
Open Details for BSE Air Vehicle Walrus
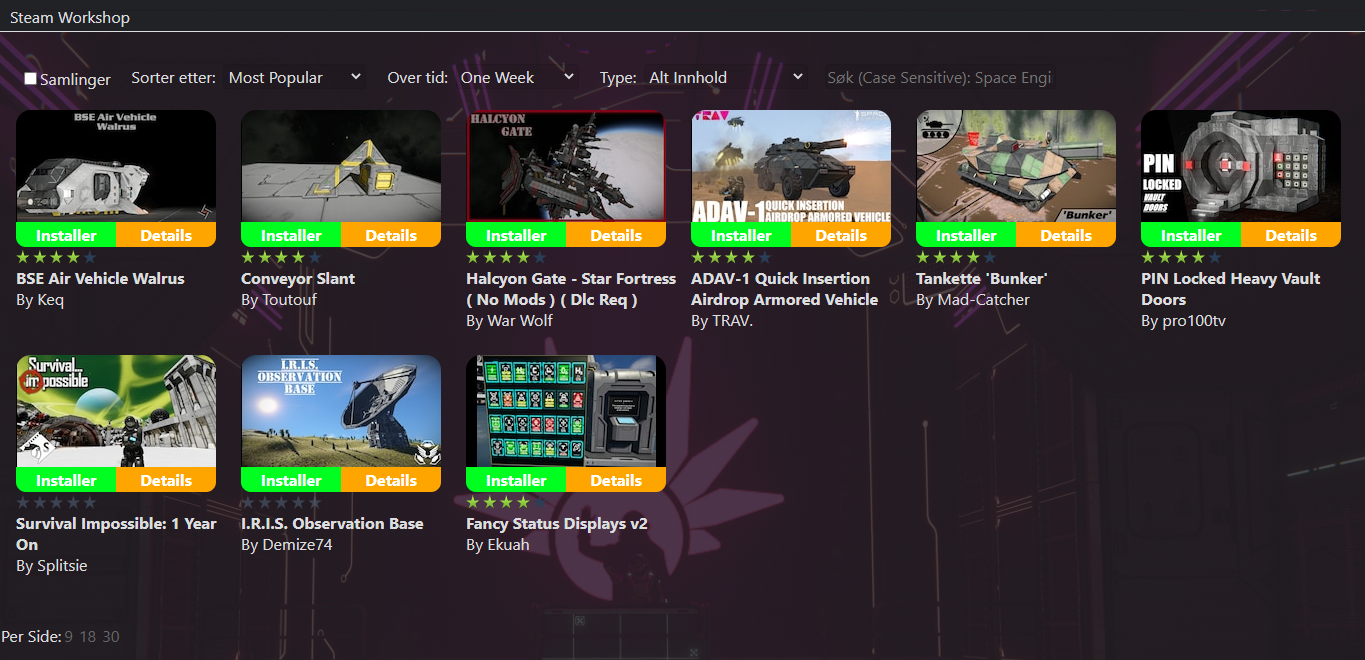[166, 235]
